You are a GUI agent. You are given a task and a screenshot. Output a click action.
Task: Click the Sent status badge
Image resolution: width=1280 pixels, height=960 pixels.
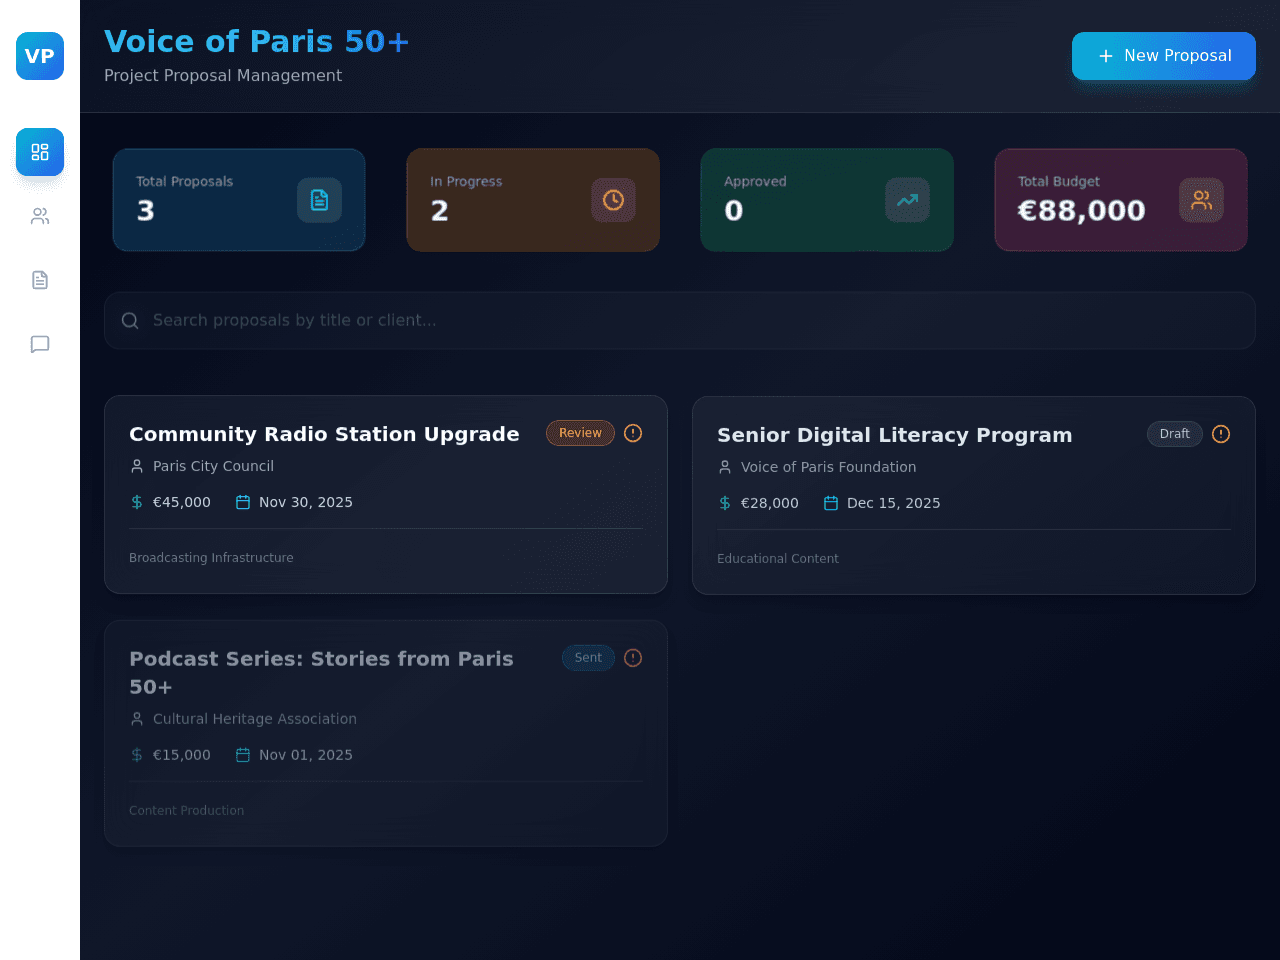(588, 658)
